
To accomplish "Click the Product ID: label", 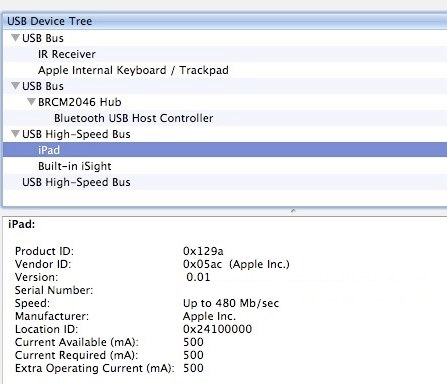I will (x=44, y=251).
